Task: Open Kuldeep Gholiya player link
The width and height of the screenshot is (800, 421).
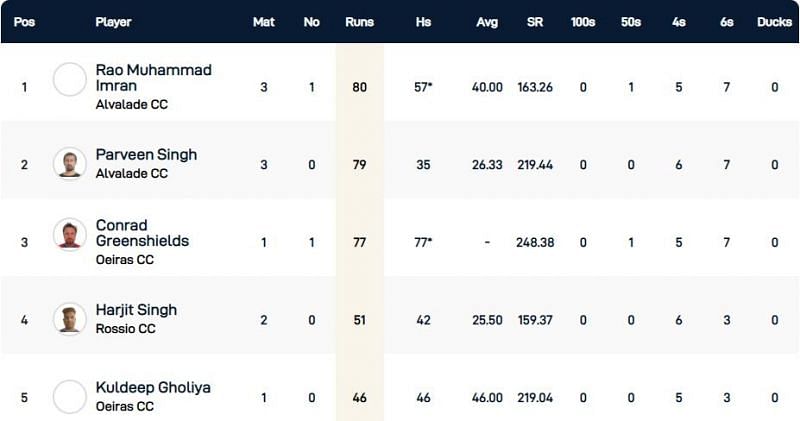Action: tap(153, 387)
